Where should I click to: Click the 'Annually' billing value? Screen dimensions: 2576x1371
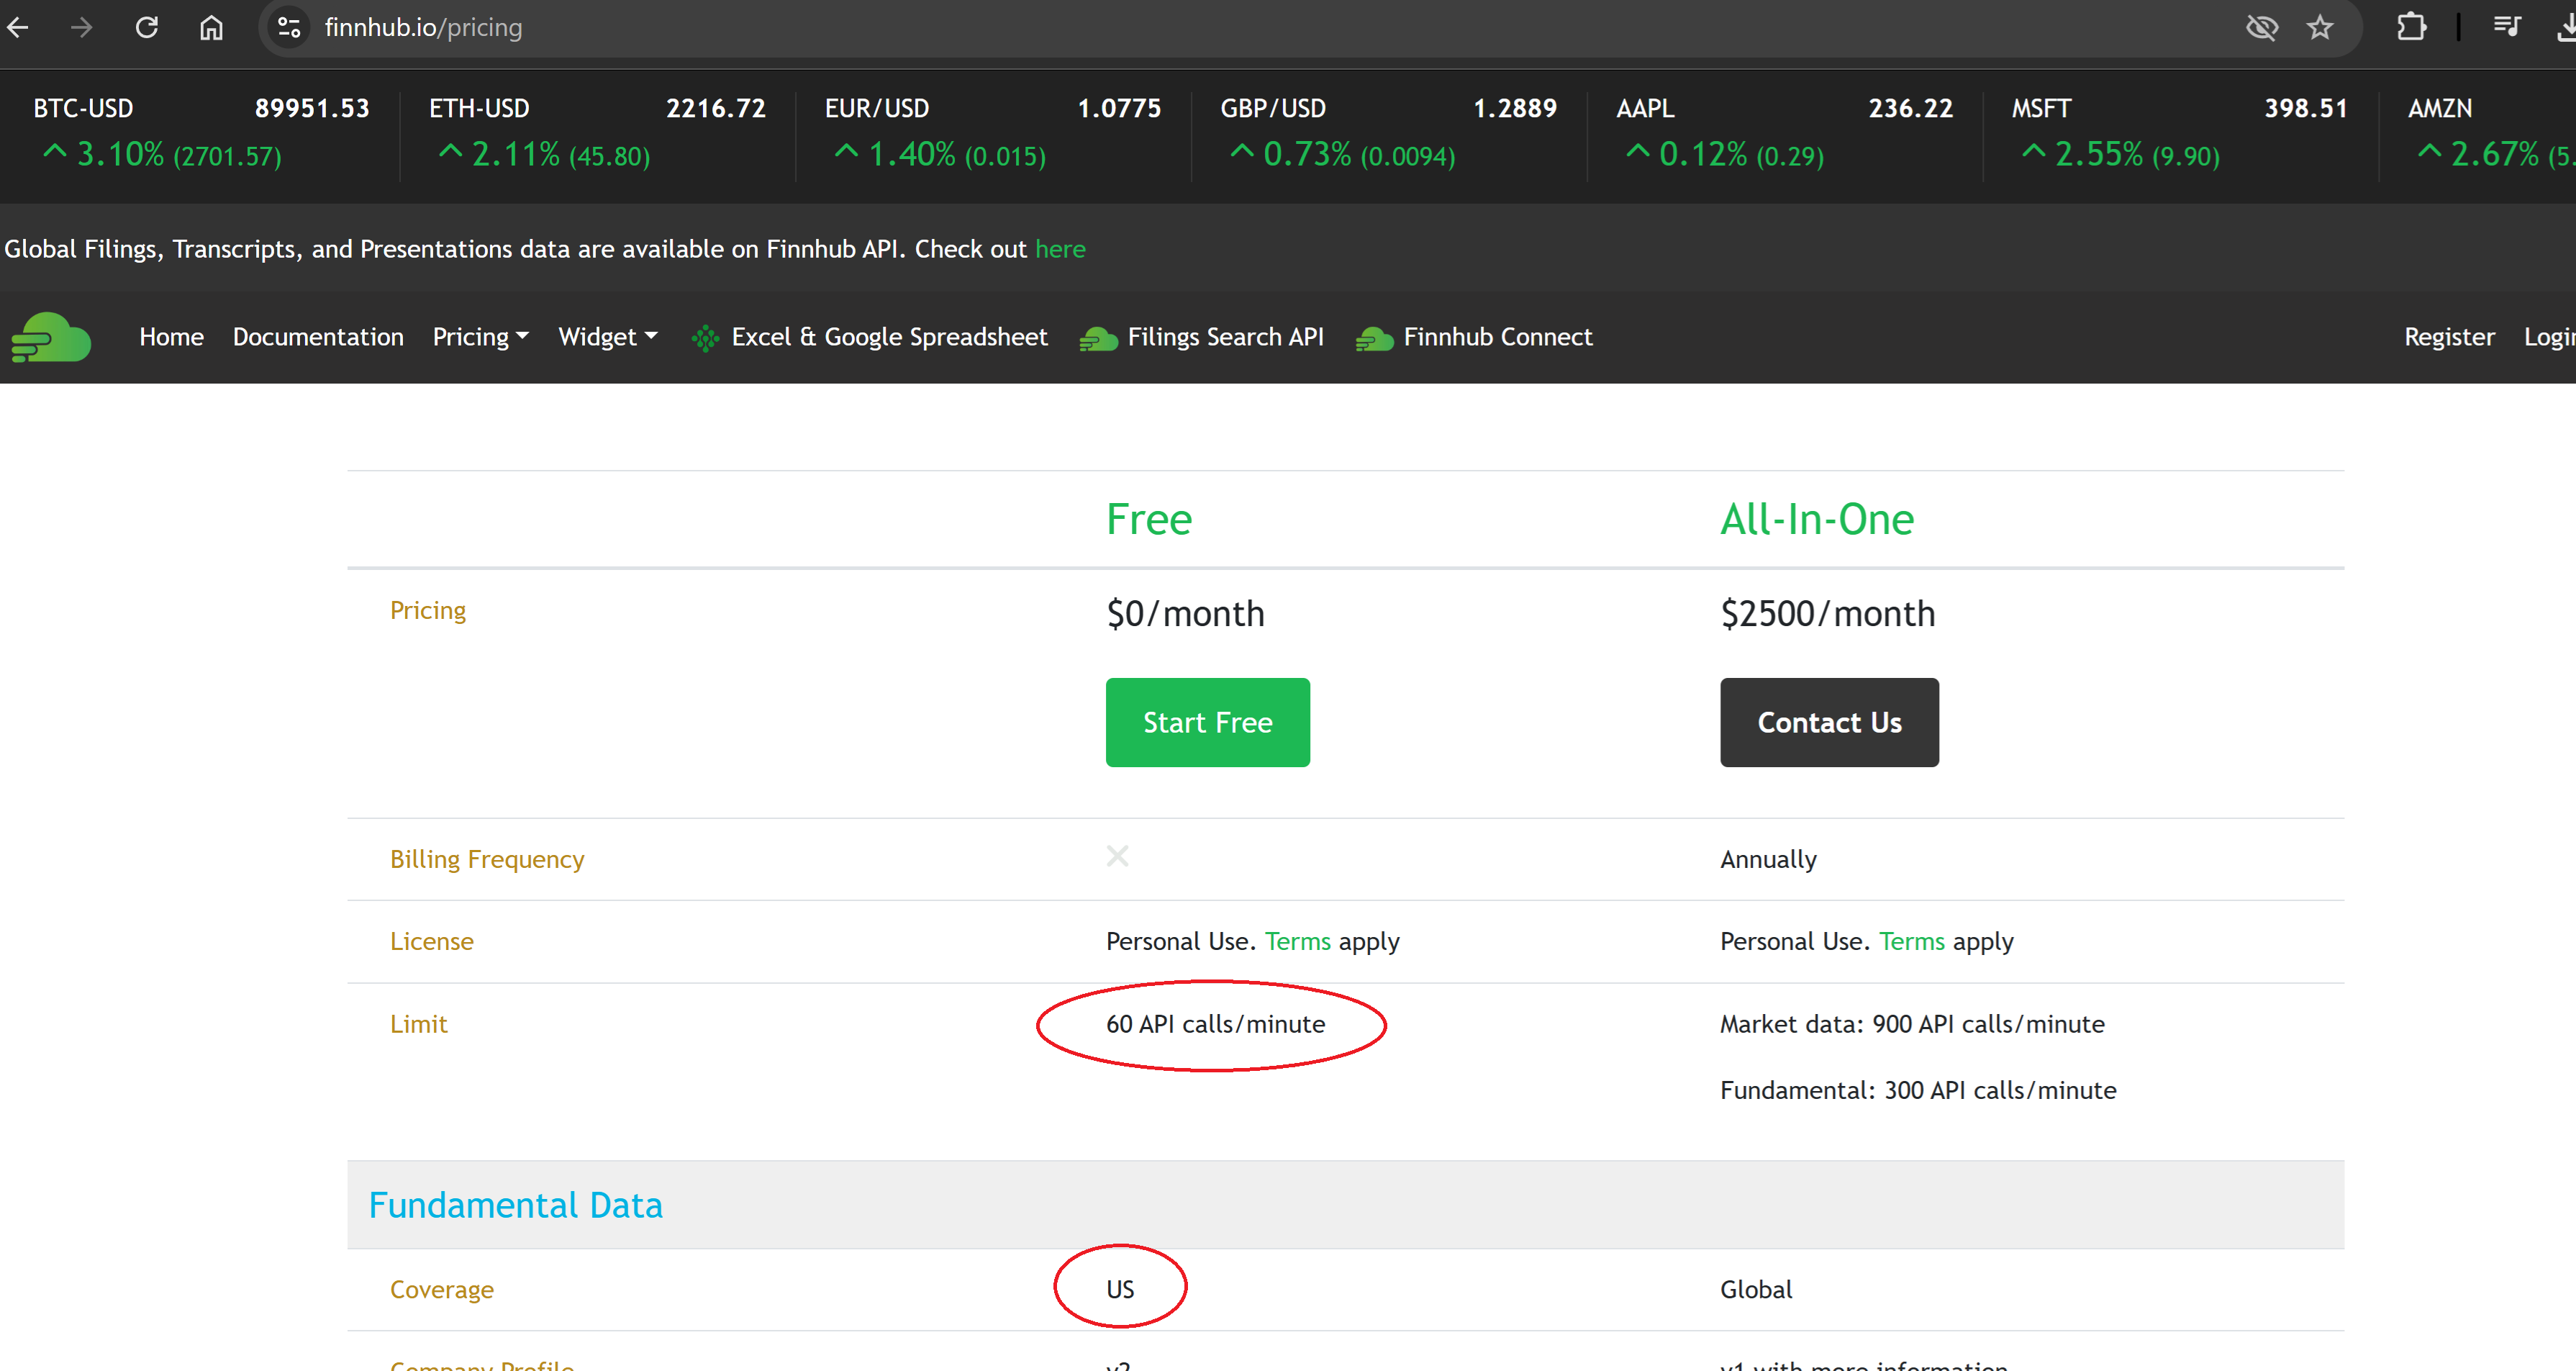[x=1768, y=859]
